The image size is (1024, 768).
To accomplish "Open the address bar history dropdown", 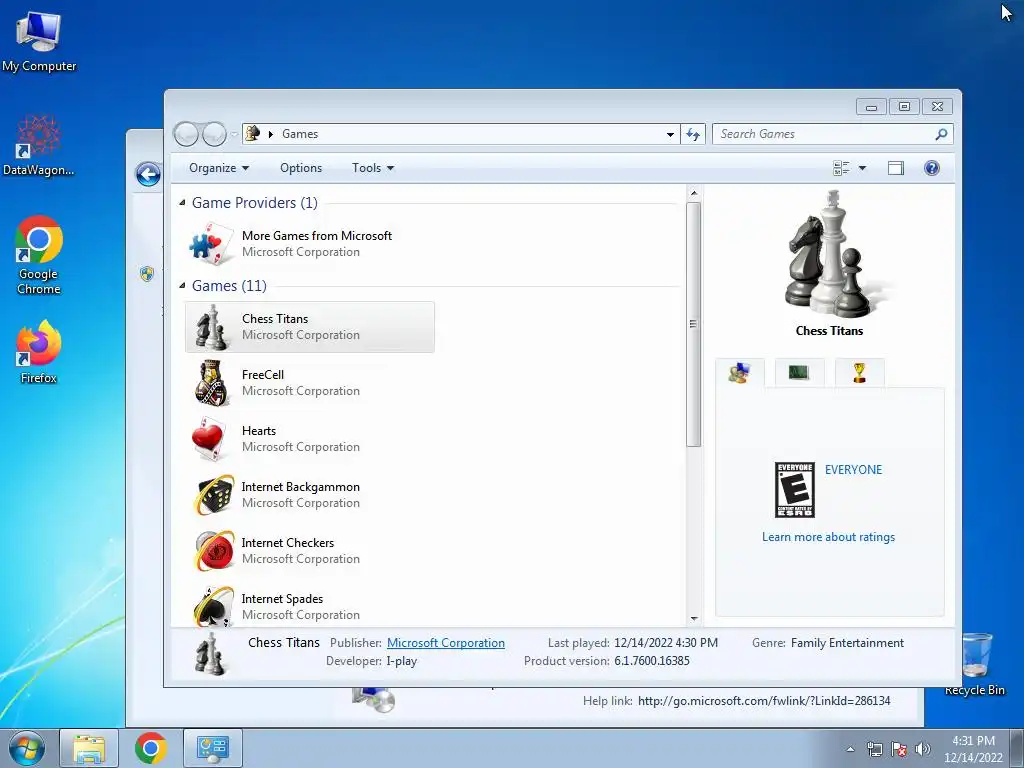I will pyautogui.click(x=670, y=134).
